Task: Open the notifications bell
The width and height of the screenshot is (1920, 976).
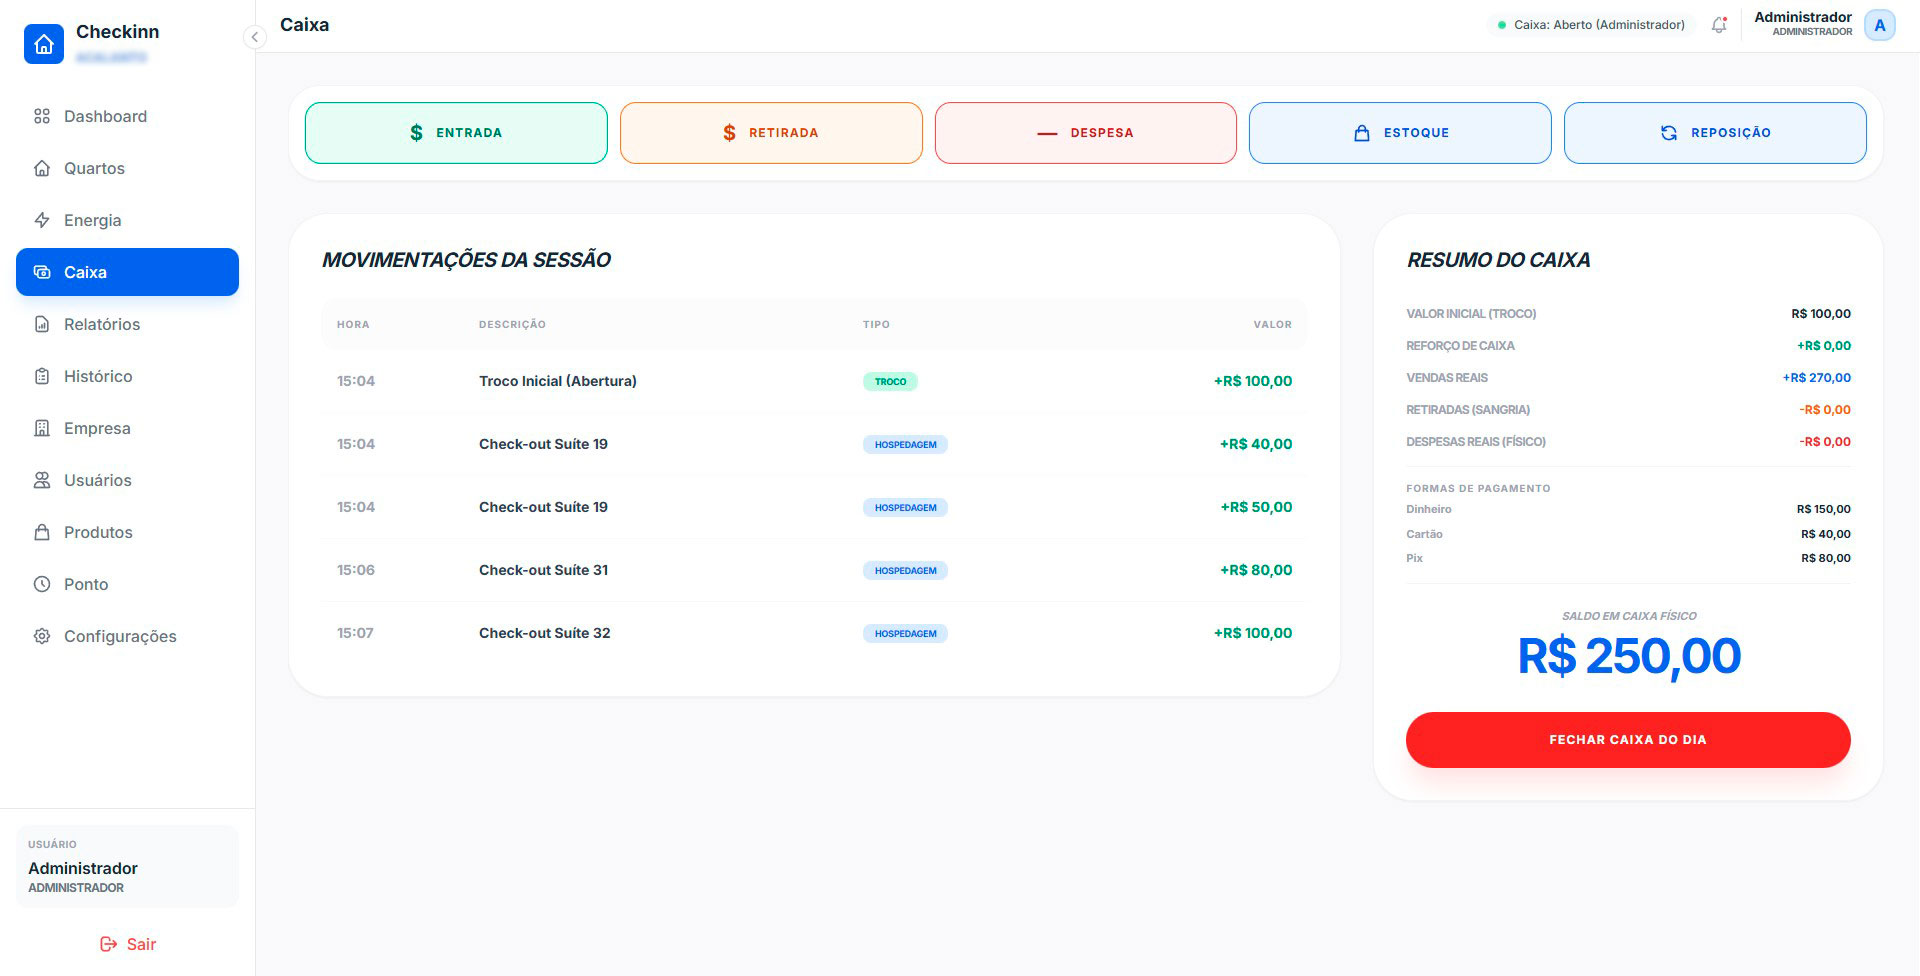Action: [1719, 25]
